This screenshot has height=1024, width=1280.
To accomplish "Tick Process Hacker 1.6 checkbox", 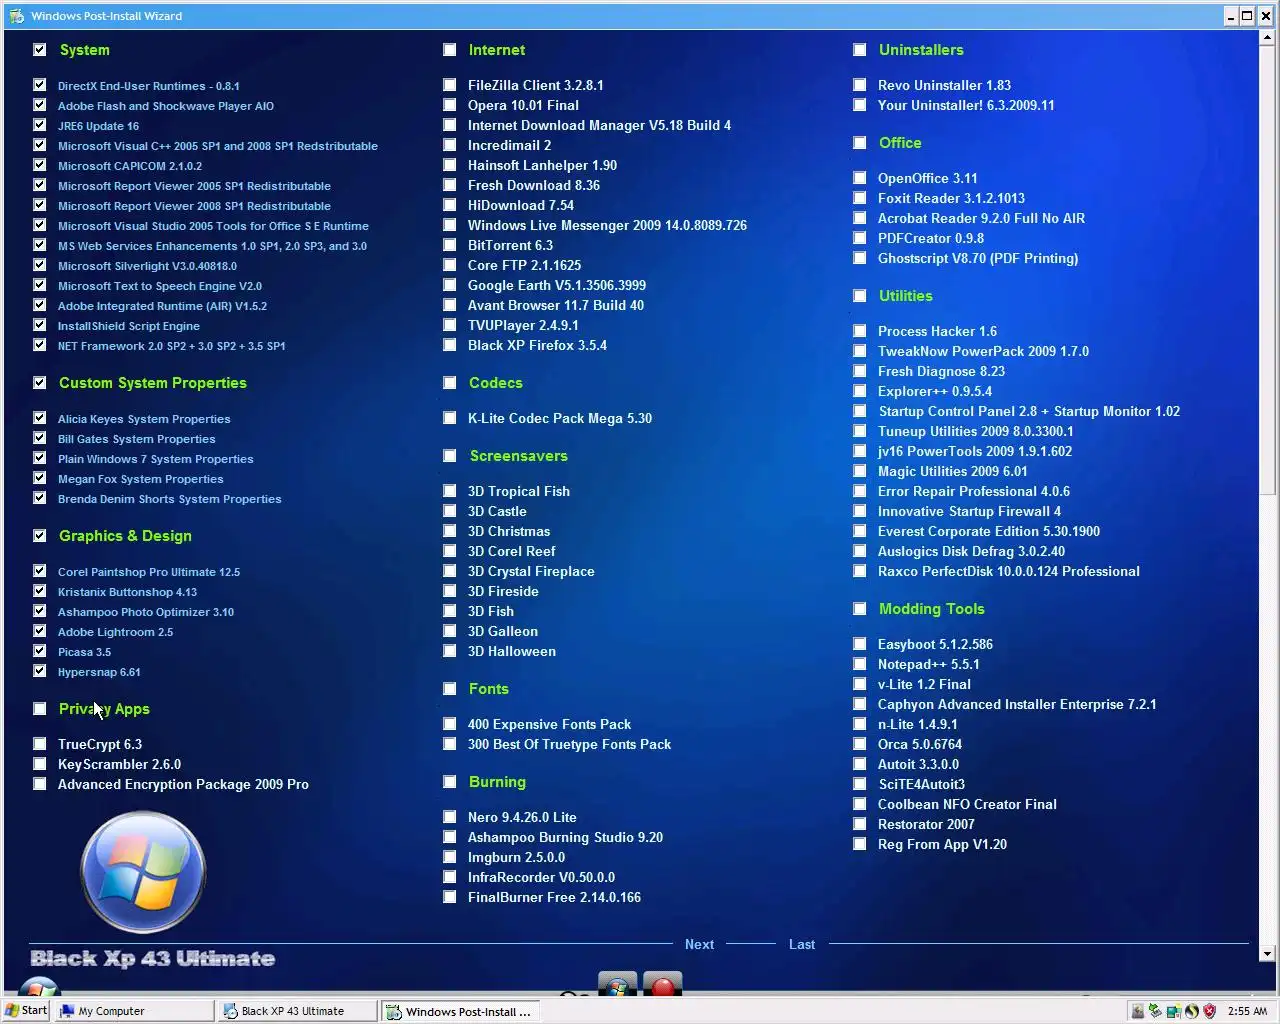I will [x=859, y=331].
